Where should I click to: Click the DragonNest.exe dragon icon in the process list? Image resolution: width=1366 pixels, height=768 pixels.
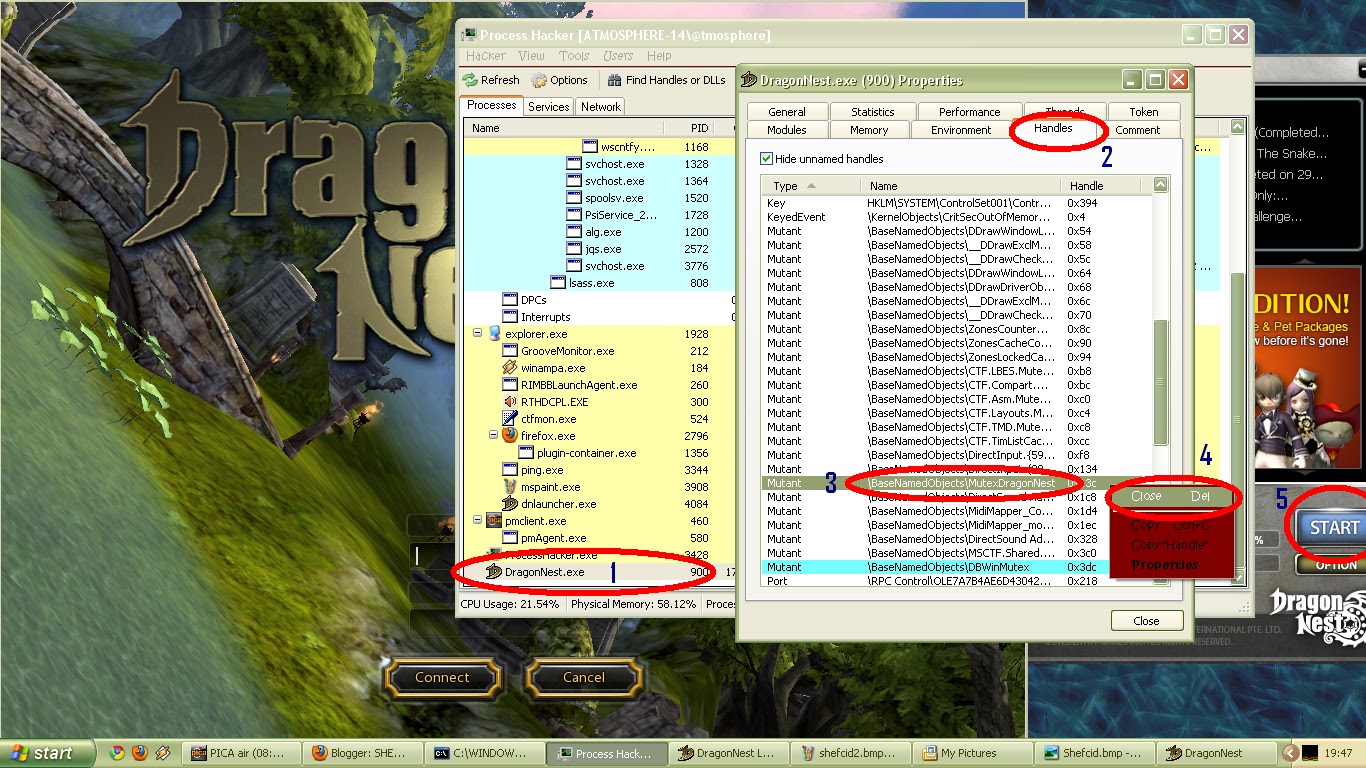pyautogui.click(x=494, y=572)
